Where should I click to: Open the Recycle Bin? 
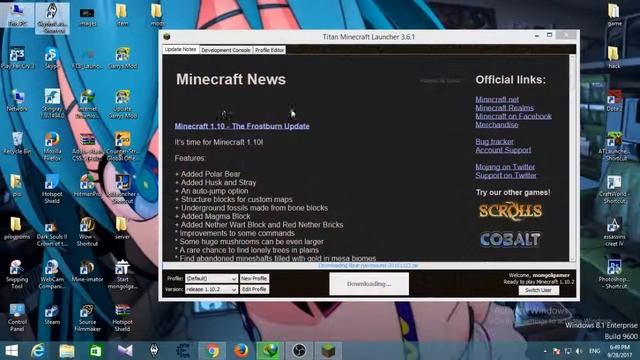coord(17,143)
